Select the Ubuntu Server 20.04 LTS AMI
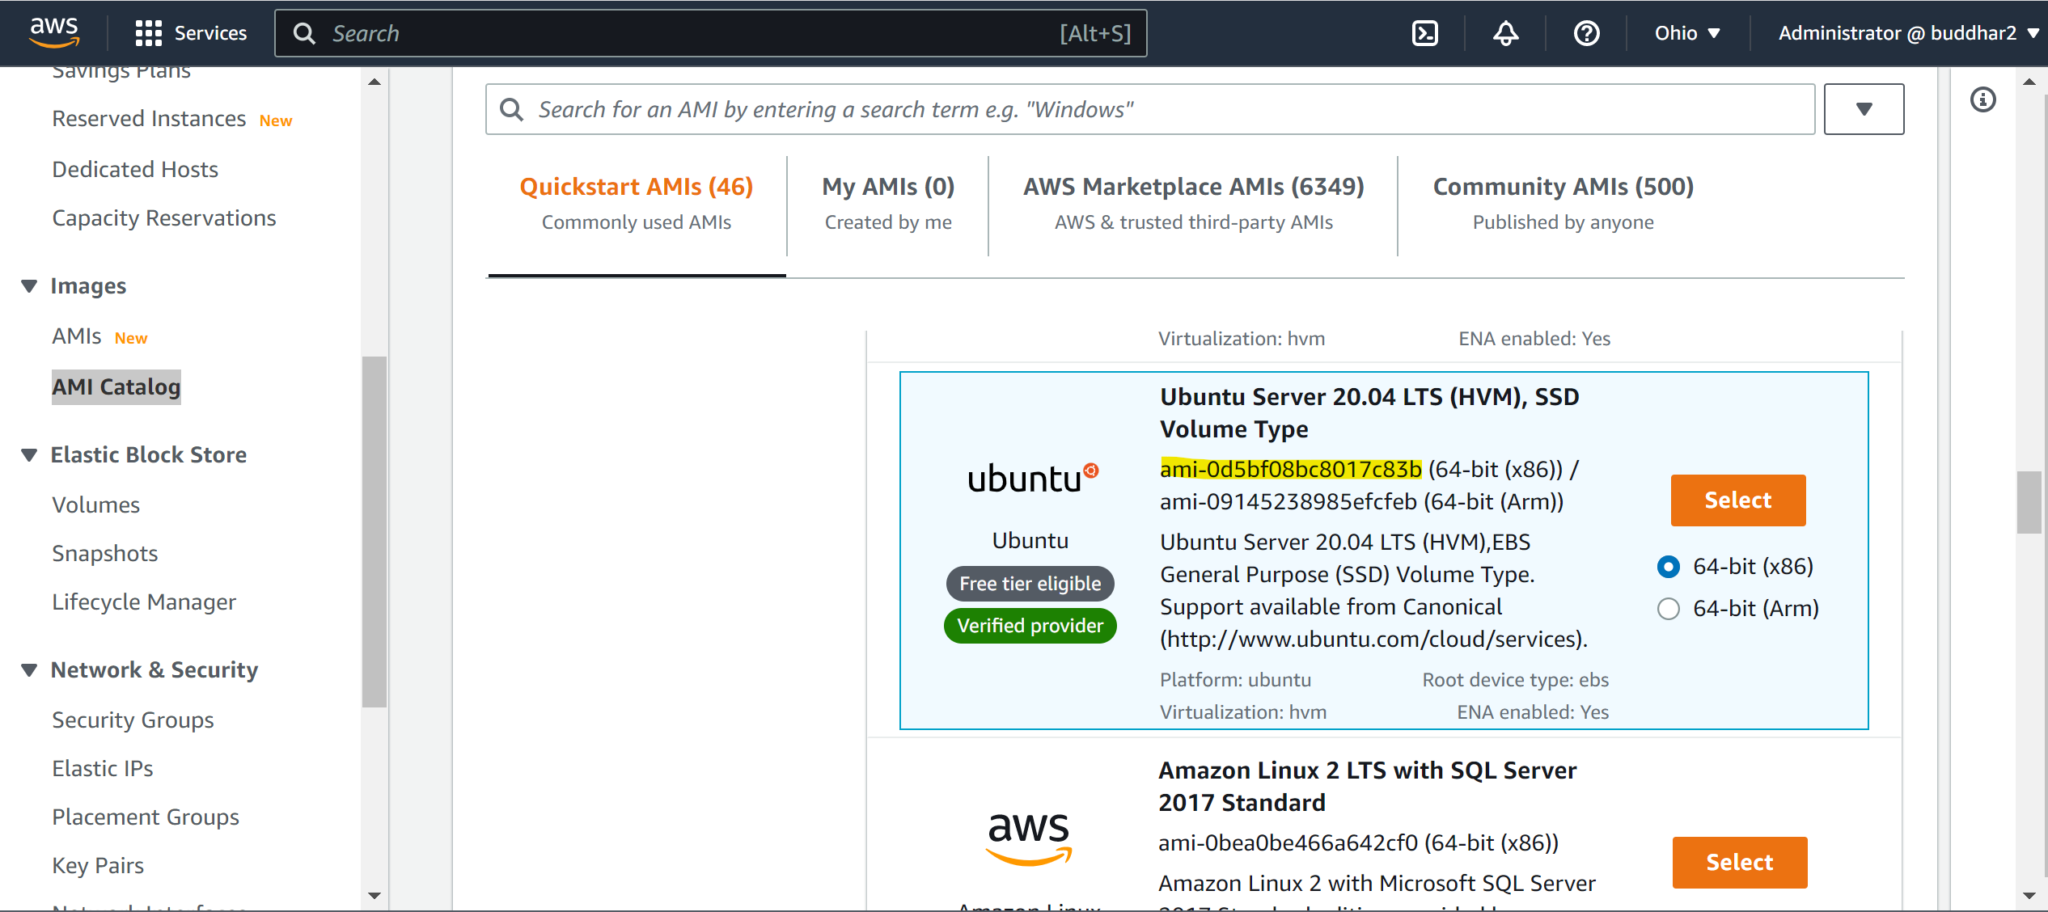The height and width of the screenshot is (912, 2048). tap(1738, 500)
